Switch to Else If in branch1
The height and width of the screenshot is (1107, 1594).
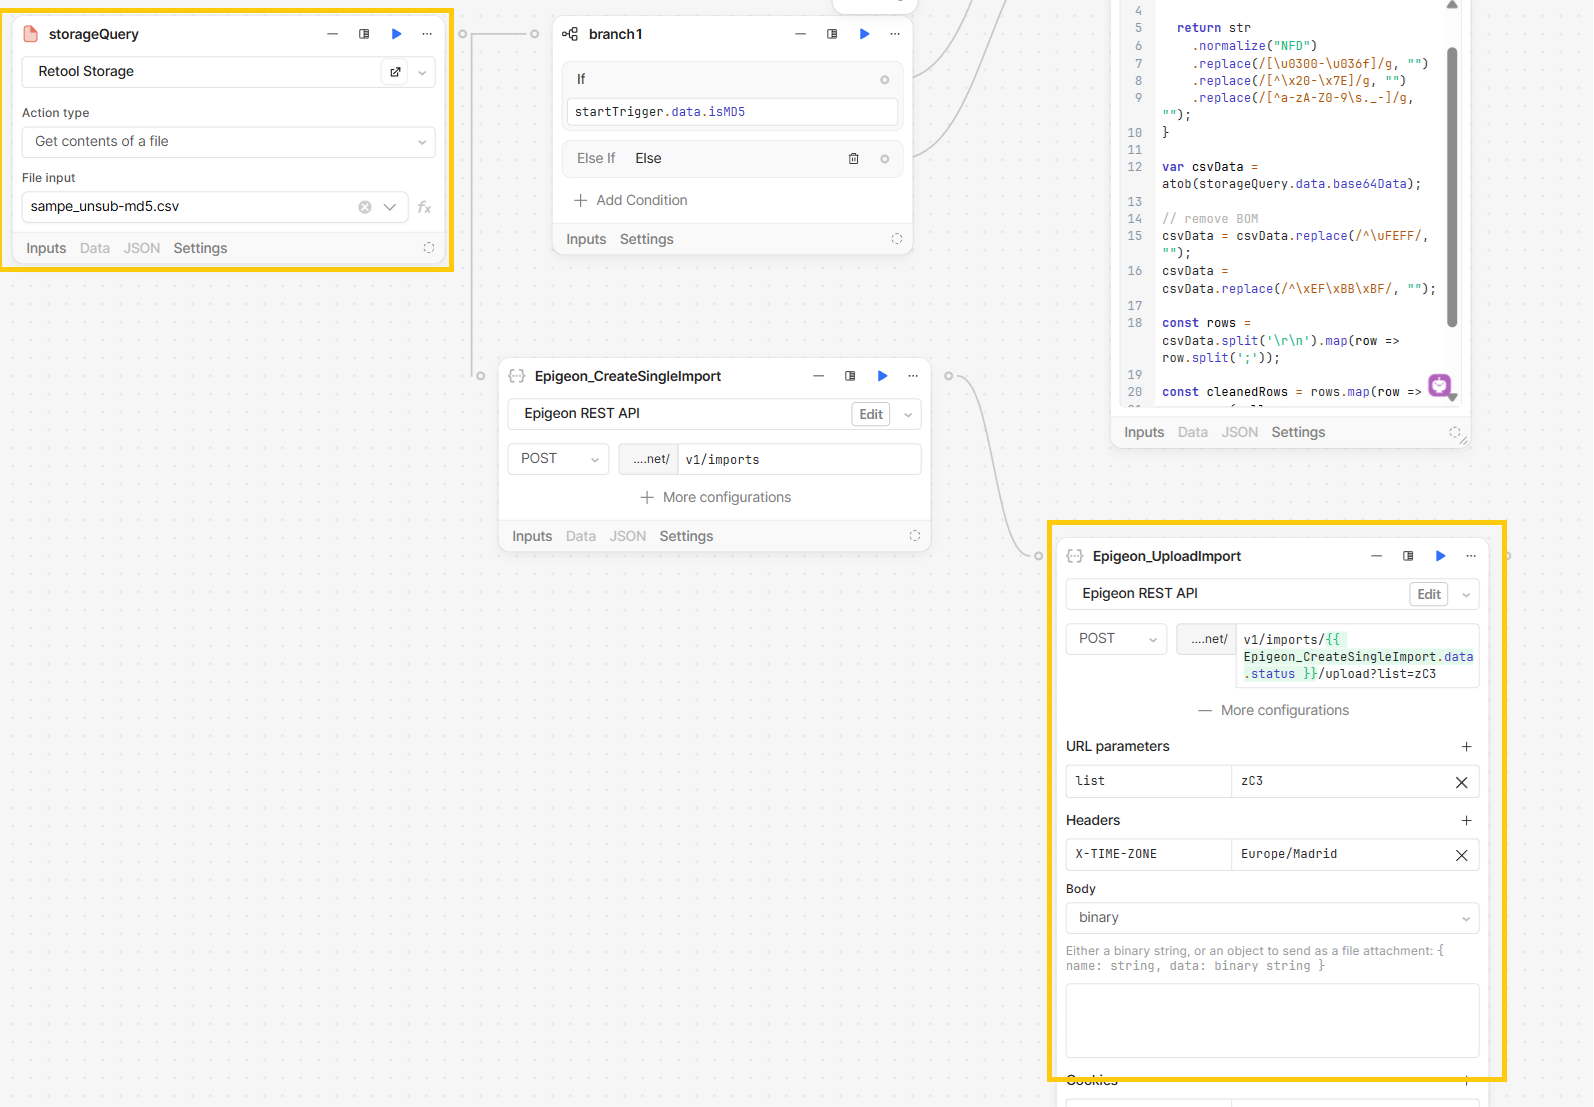tap(596, 159)
